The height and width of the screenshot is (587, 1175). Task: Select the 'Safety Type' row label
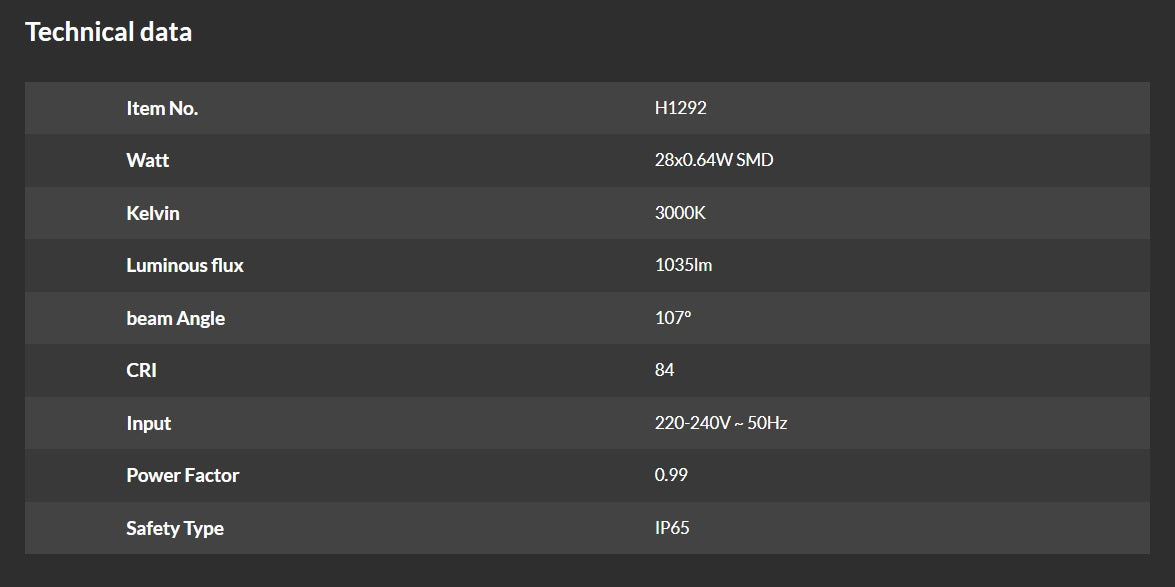(175, 528)
